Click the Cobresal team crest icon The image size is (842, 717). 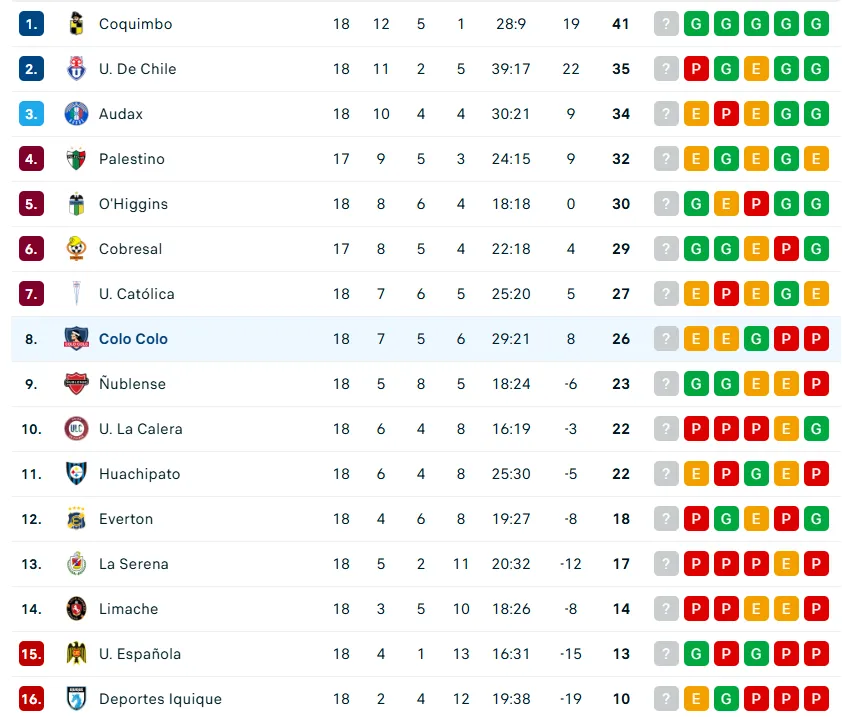[76, 249]
